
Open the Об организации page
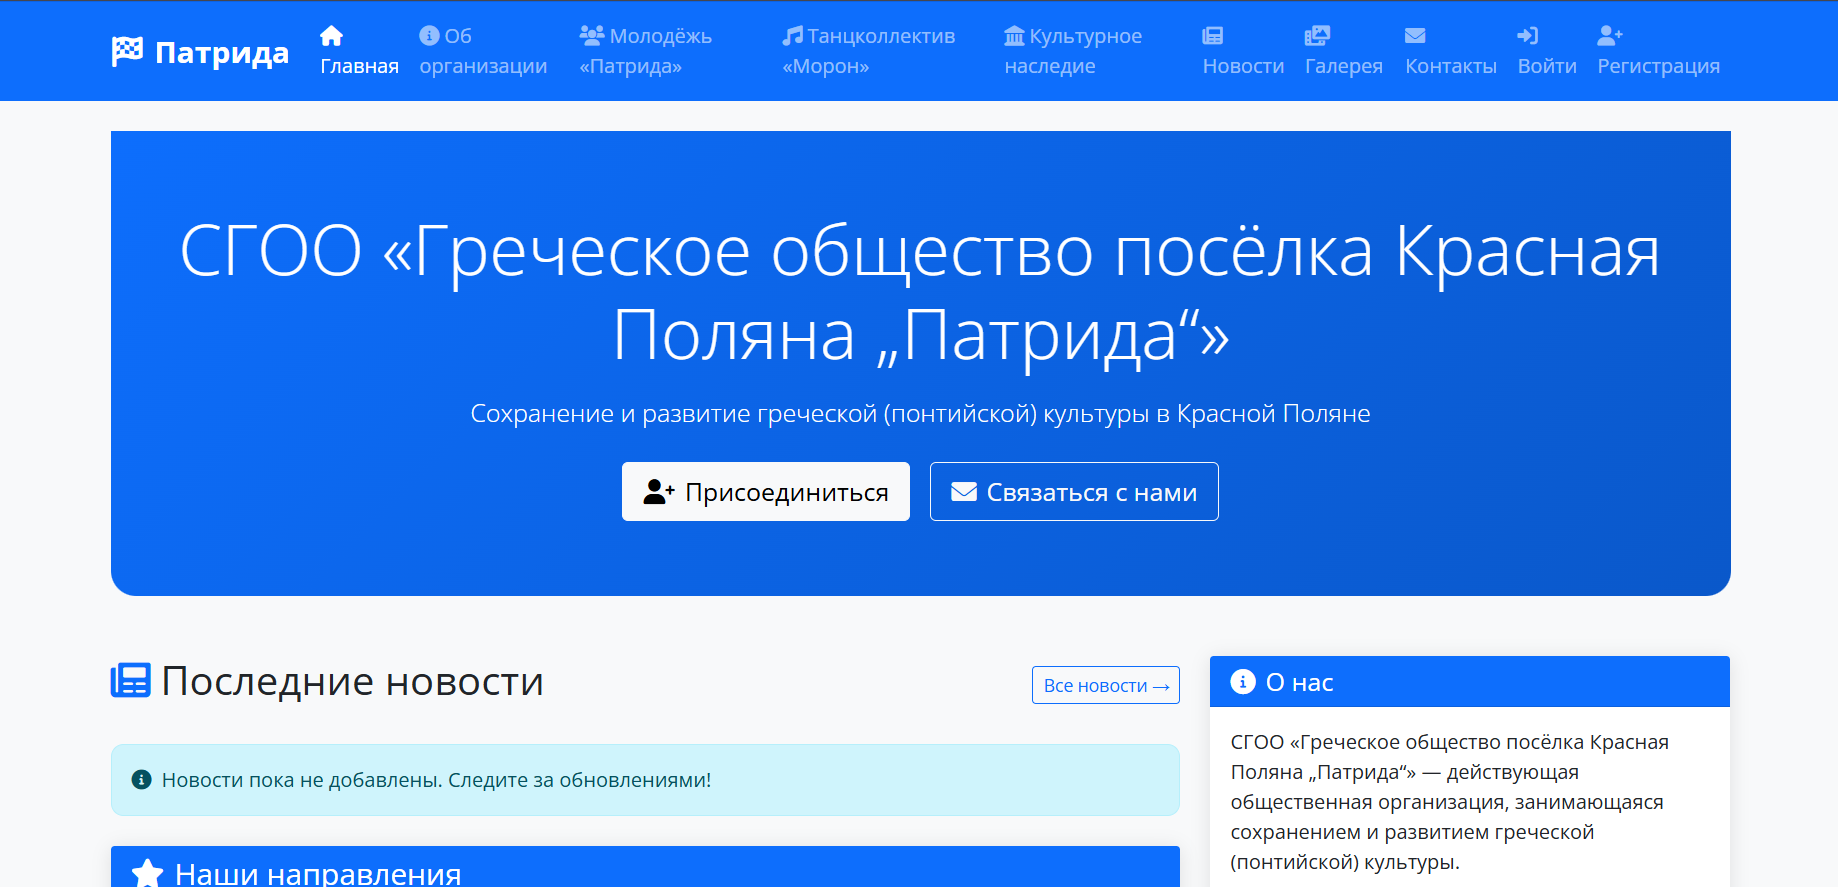click(x=483, y=51)
